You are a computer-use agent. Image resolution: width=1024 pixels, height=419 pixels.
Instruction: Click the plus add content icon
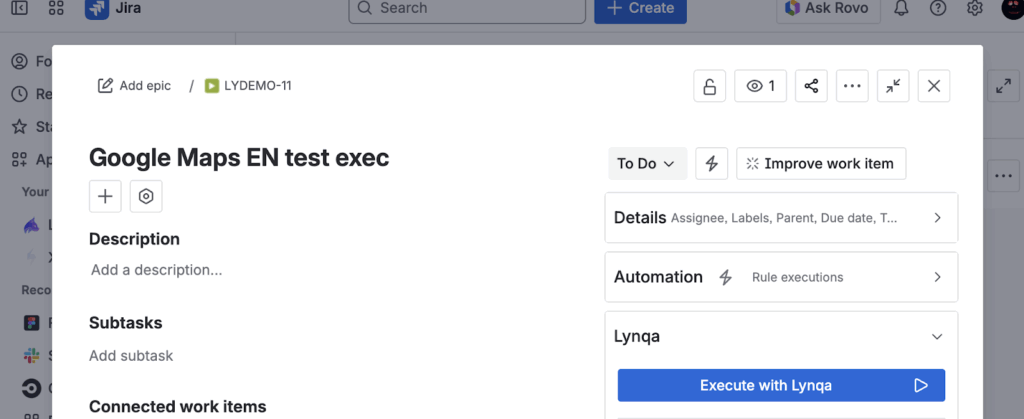click(x=105, y=196)
